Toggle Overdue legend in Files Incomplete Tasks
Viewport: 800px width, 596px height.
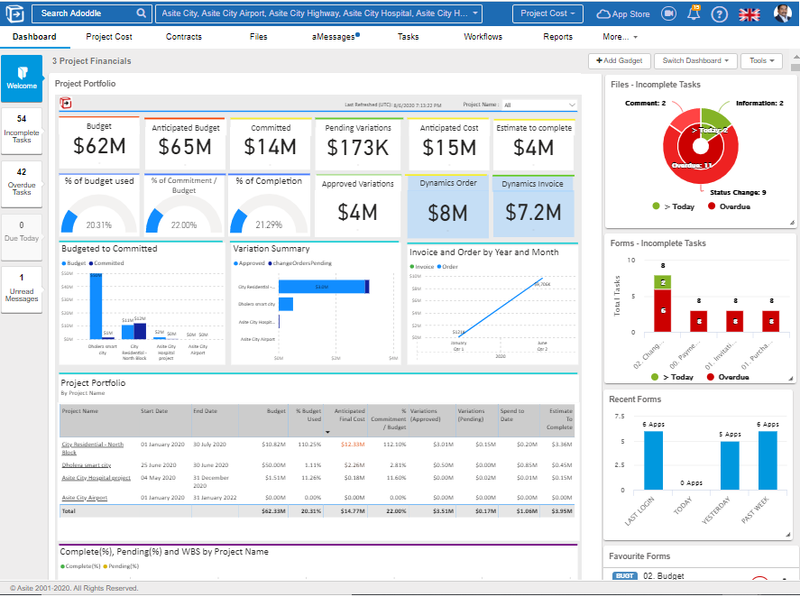(729, 207)
